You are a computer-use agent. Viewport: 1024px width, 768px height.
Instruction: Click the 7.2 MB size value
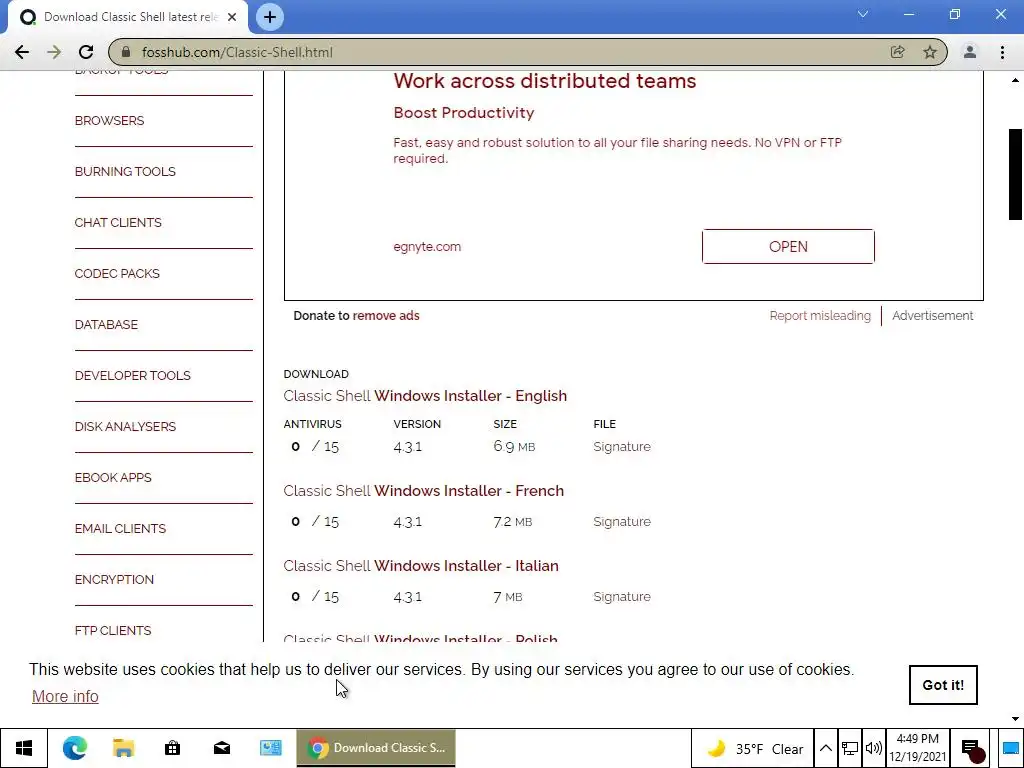pyautogui.click(x=513, y=522)
